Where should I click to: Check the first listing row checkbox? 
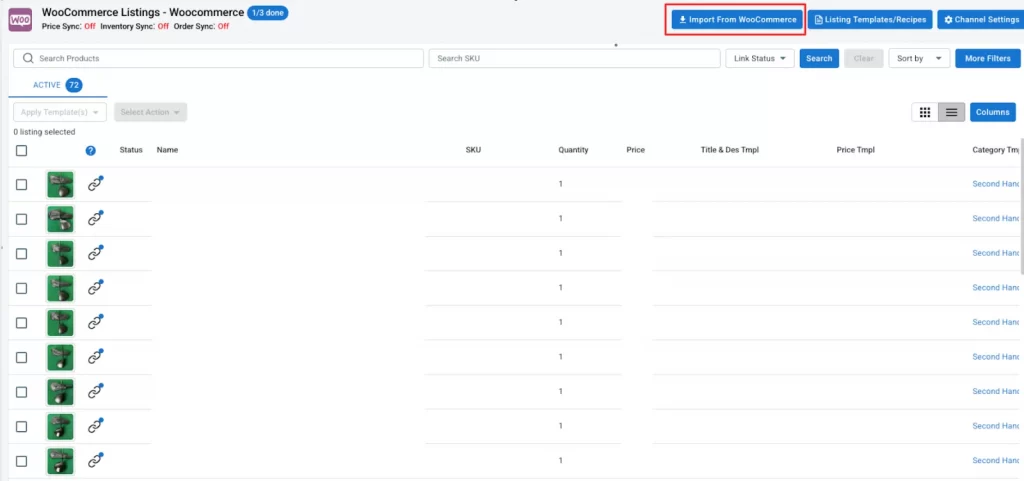point(22,185)
